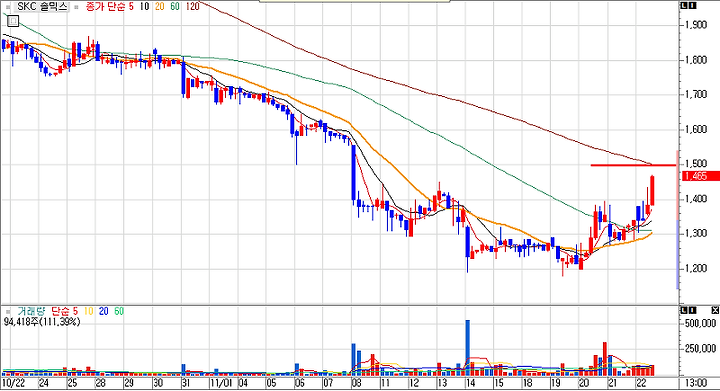720x391 pixels.
Task: Click the 08 date axis label
Action: (x=356, y=383)
